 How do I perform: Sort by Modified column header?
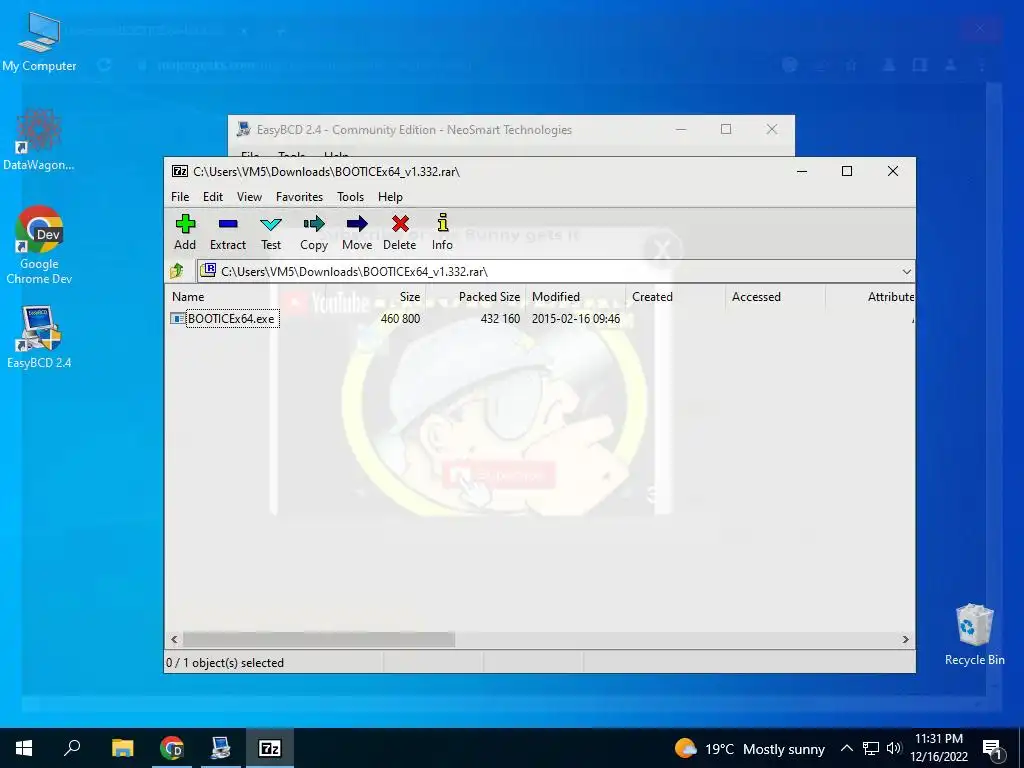click(556, 296)
